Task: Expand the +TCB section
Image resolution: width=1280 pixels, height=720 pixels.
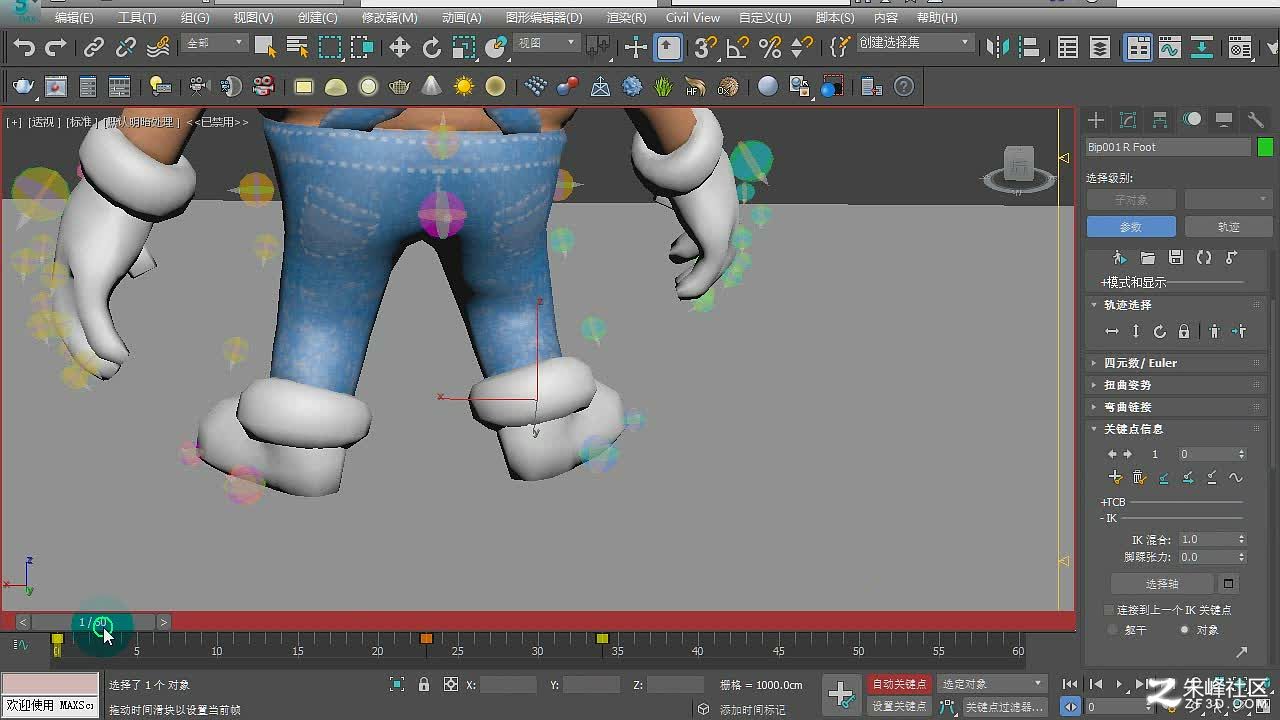Action: click(x=1113, y=502)
